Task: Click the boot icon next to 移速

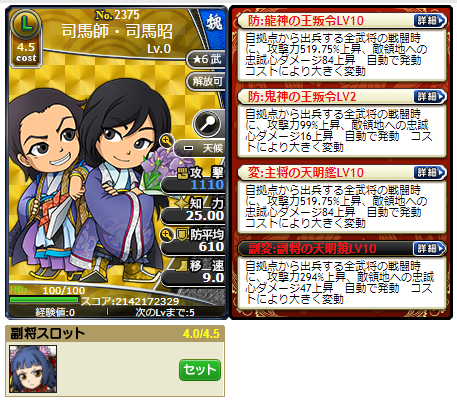Action: tap(181, 265)
